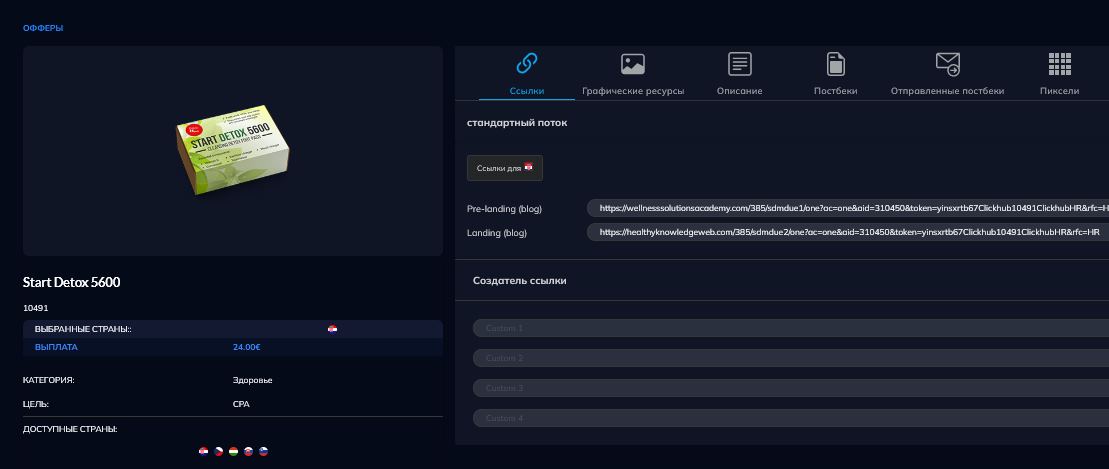Click the flag in Выбранные страны row
This screenshot has height=469, width=1109.
(x=333, y=328)
